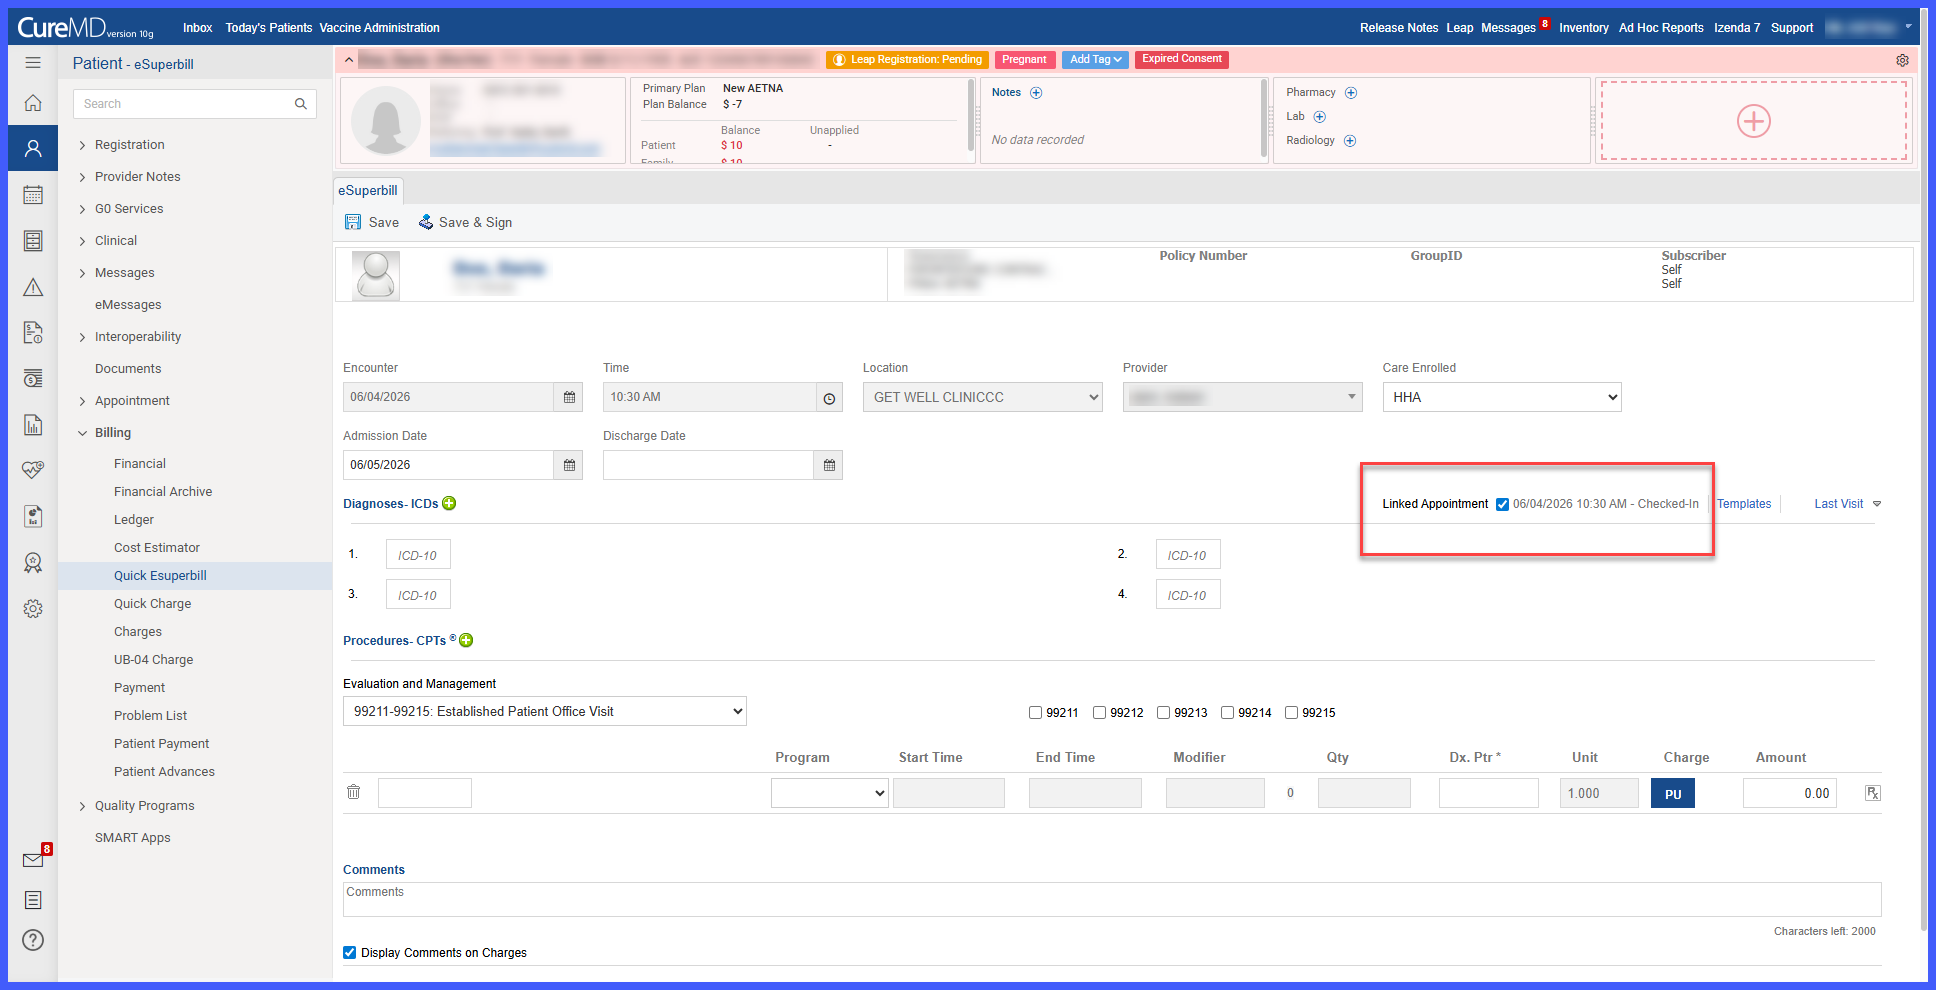1936x990 pixels.
Task: Open the Evaluation and Management code dropdown
Action: click(x=545, y=711)
